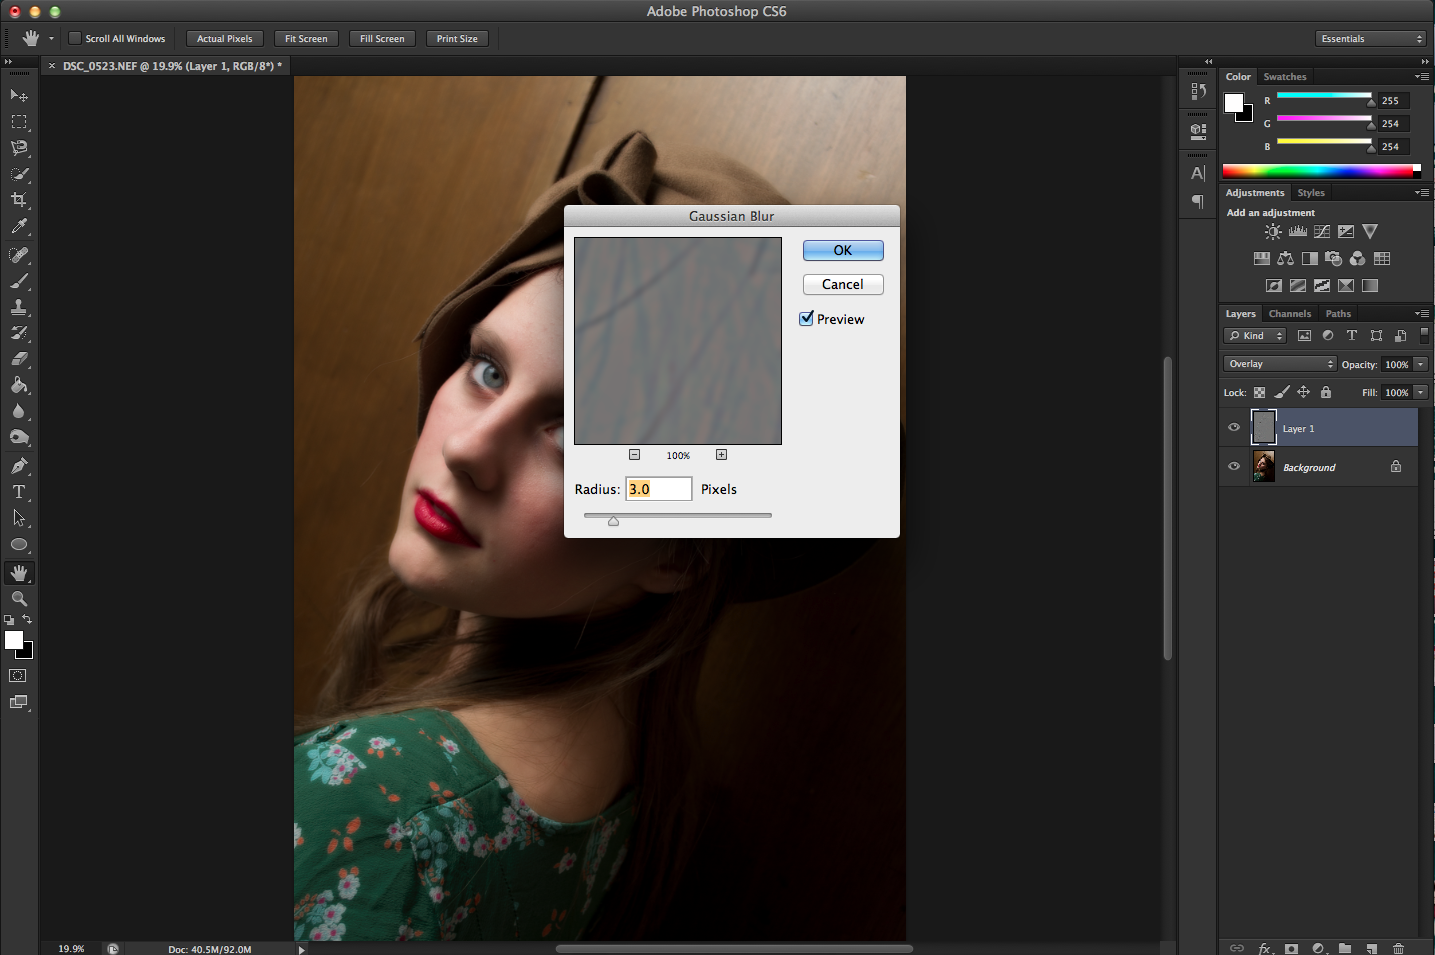Uncheck the Preview checkbox
1435x955 pixels.
(807, 319)
